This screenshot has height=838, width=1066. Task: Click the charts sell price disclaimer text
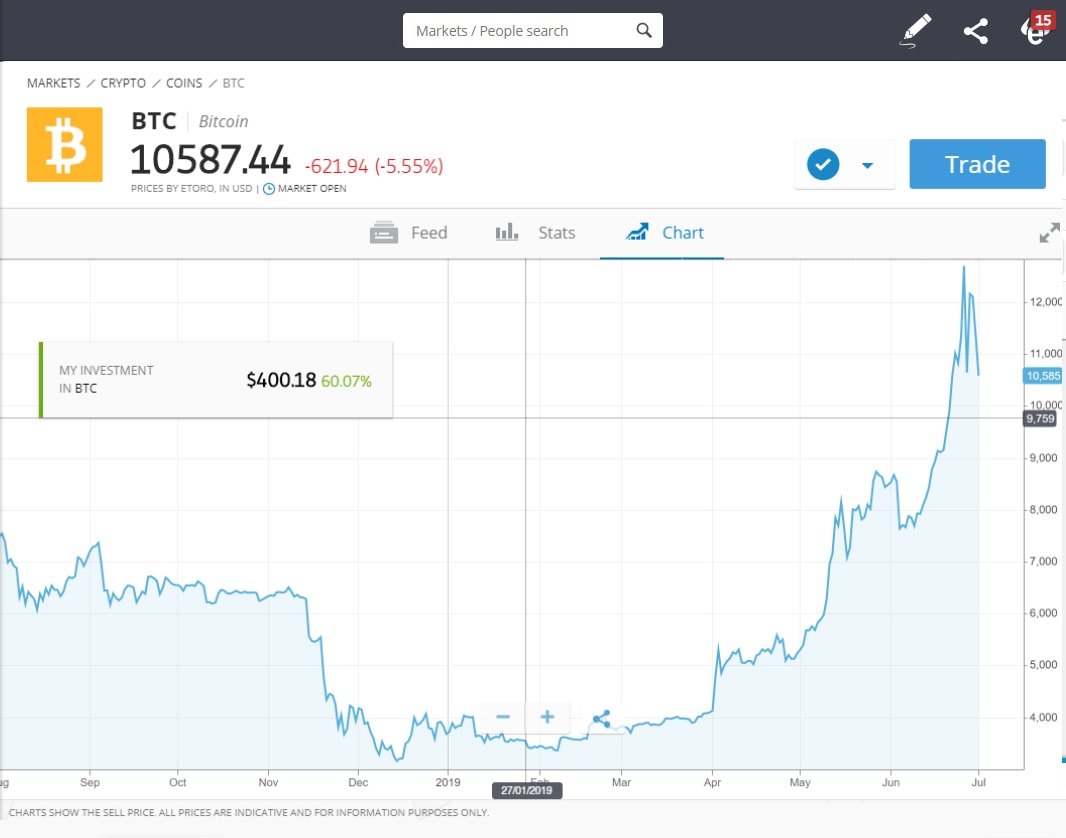249,812
